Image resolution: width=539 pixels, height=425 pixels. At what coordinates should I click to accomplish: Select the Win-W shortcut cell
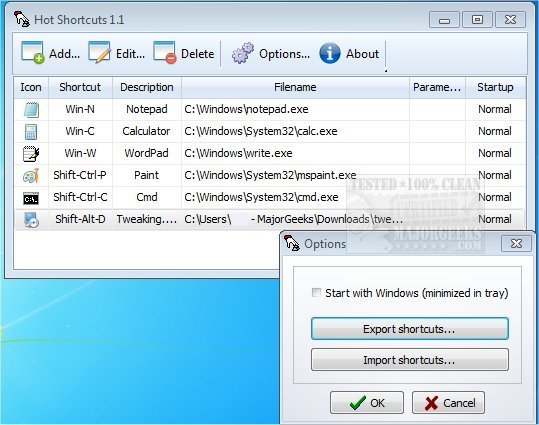click(80, 153)
